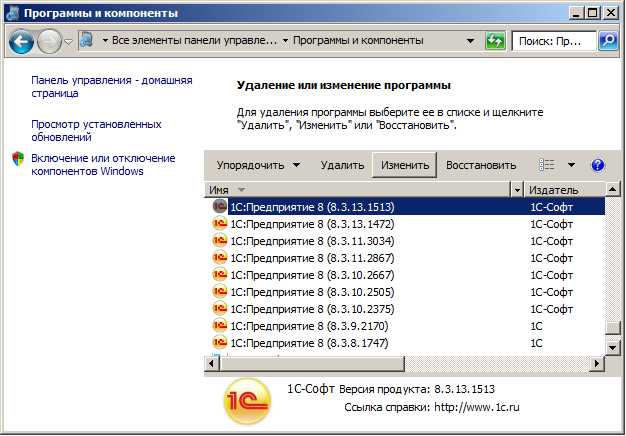Open 'Все элементы панели управле...' breadcrumb
626x436 pixels.
click(194, 41)
